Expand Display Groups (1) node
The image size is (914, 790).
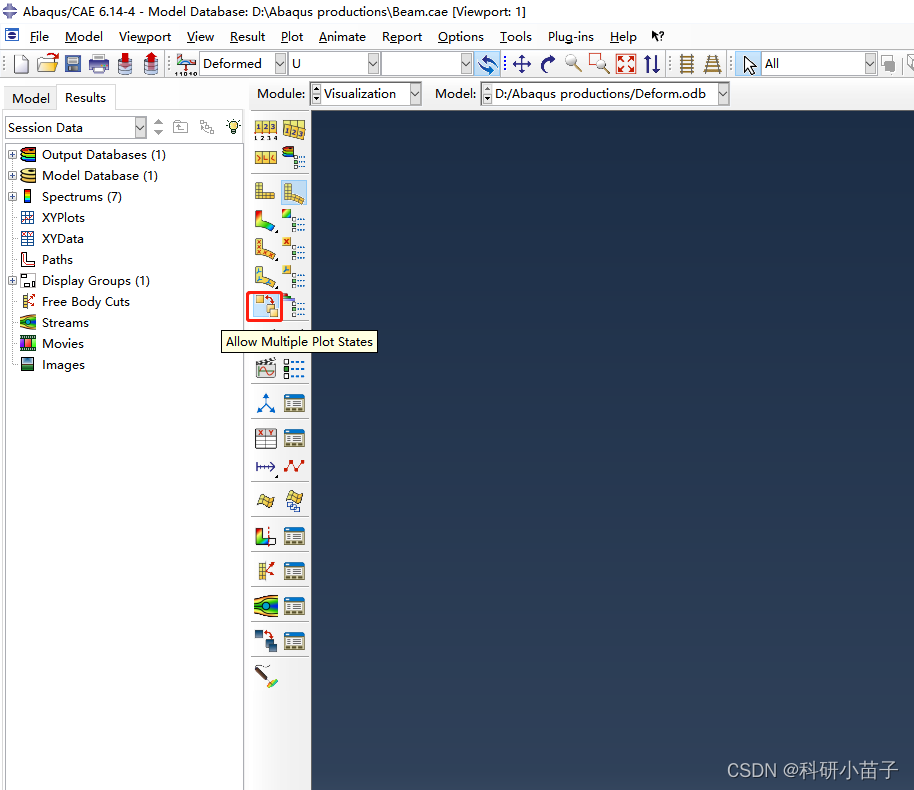tap(12, 280)
